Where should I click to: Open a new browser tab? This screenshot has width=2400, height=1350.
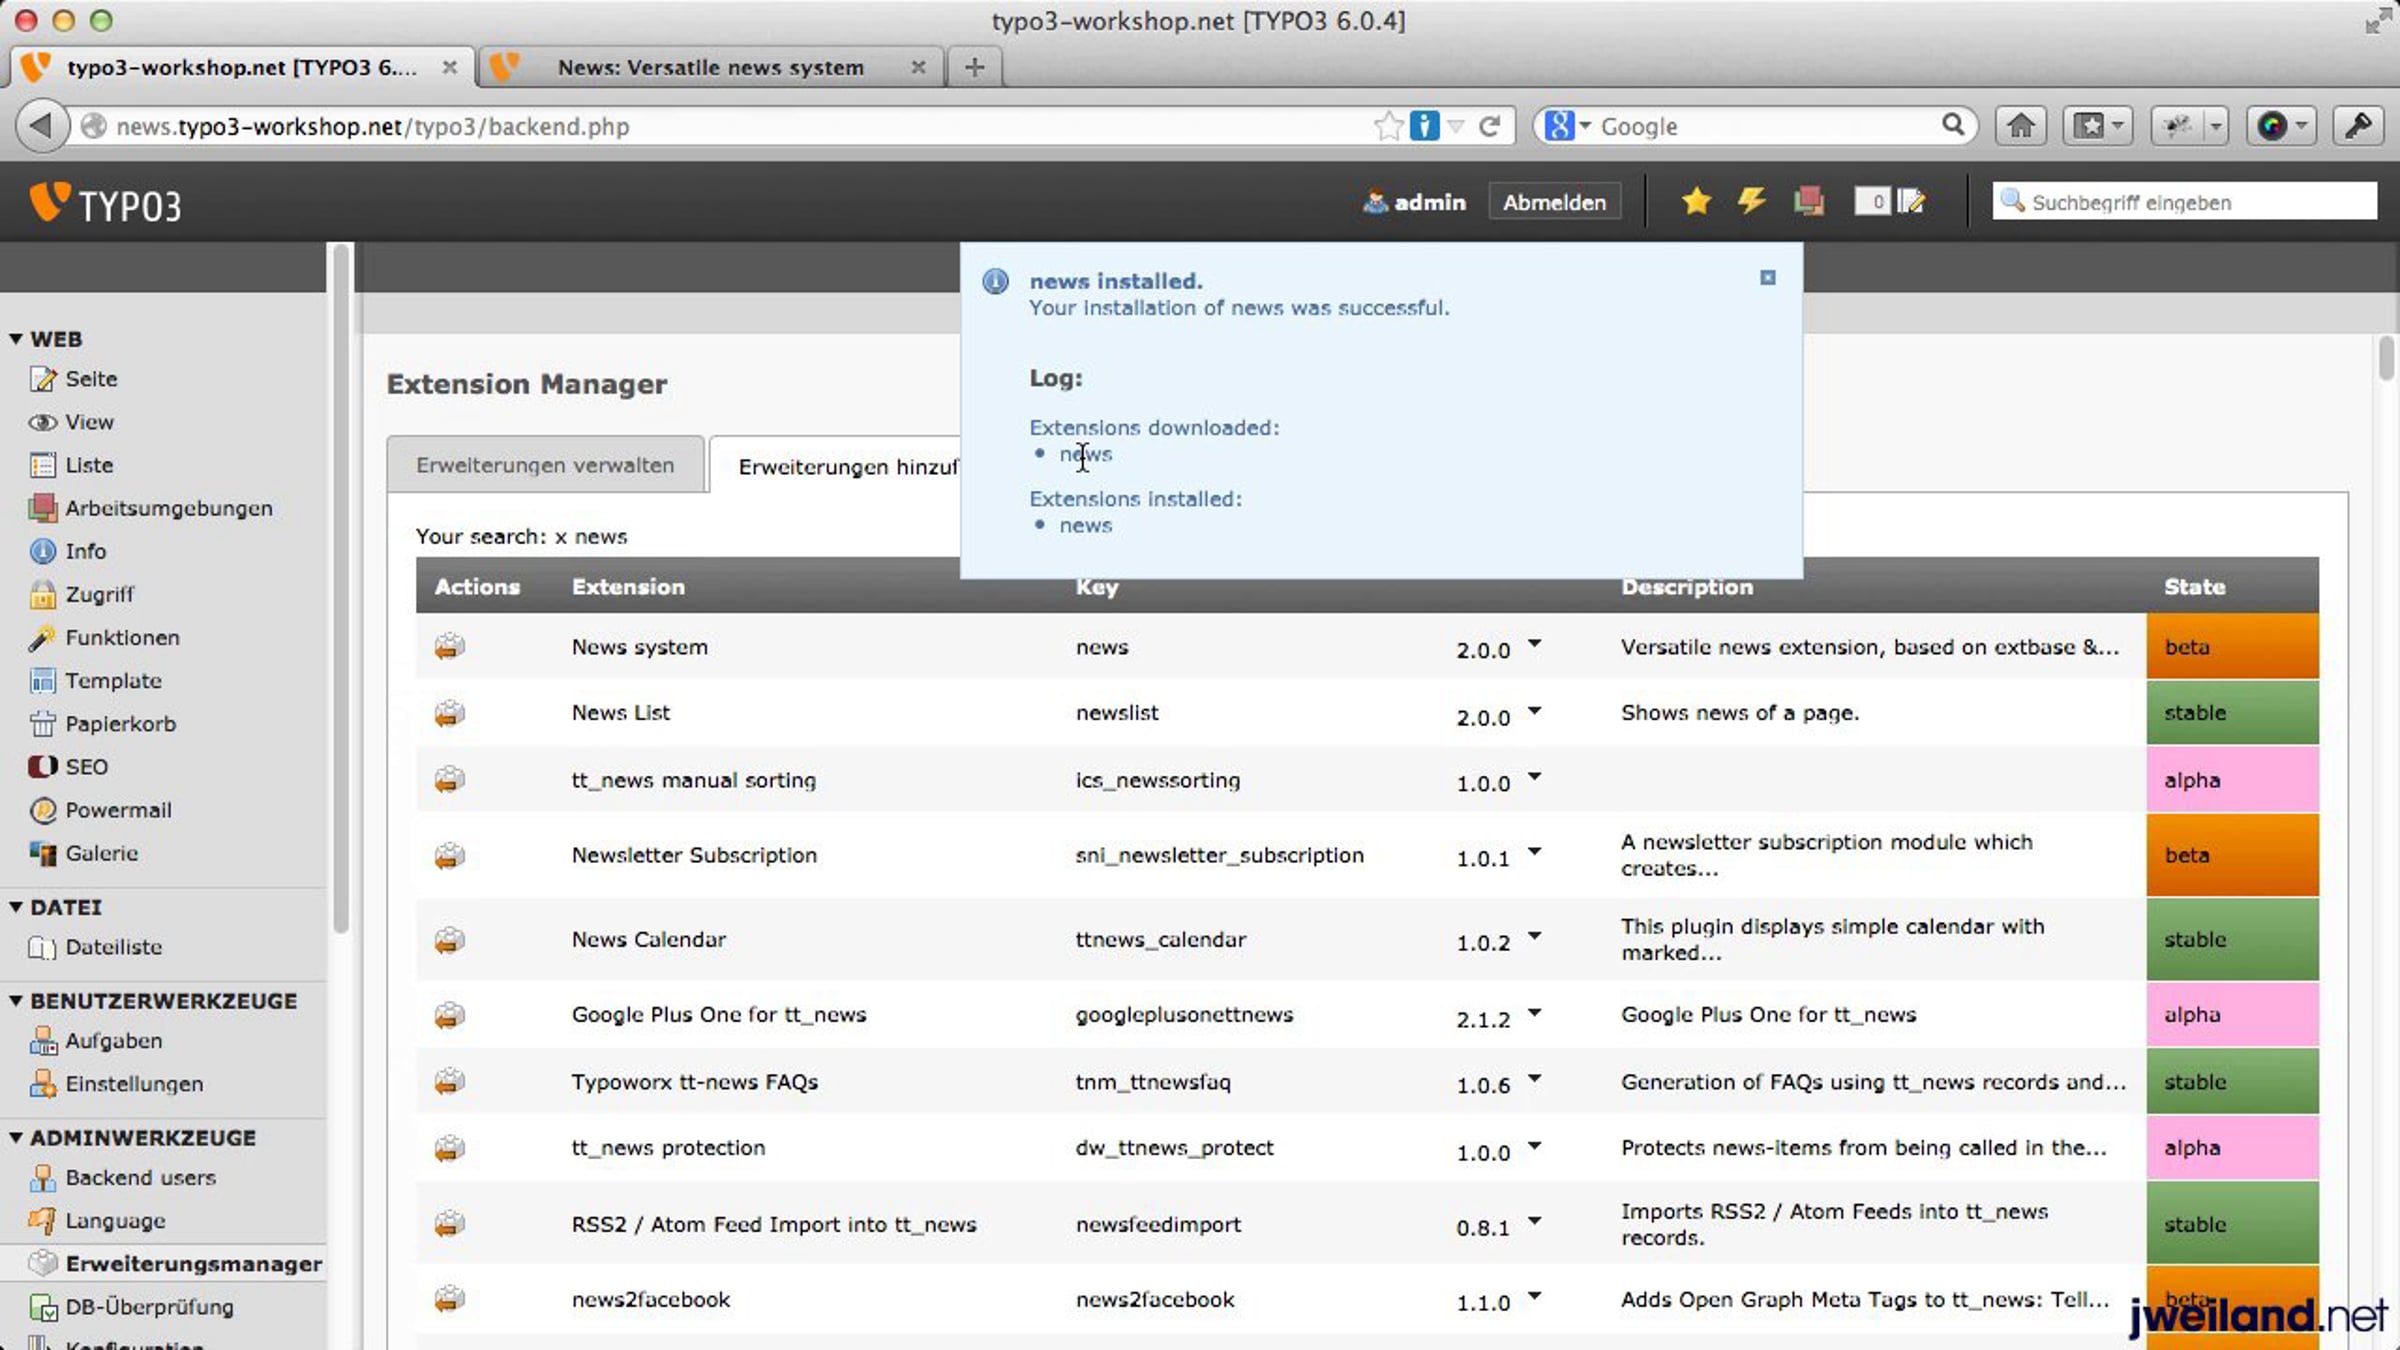tap(975, 67)
